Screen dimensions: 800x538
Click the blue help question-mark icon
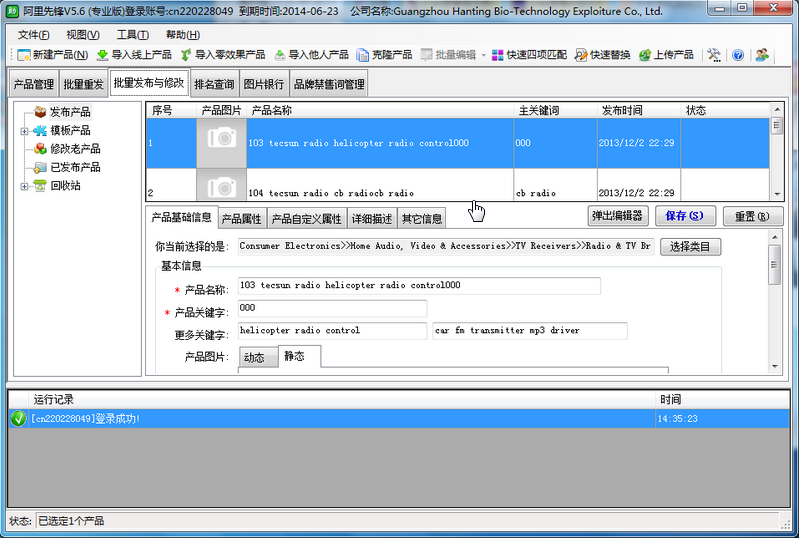[738, 55]
